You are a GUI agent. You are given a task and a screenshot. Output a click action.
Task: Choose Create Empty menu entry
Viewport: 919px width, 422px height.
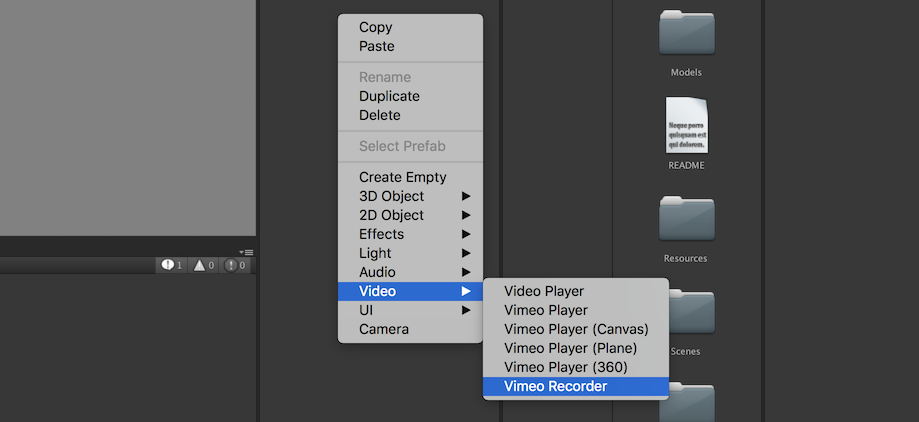coord(410,177)
